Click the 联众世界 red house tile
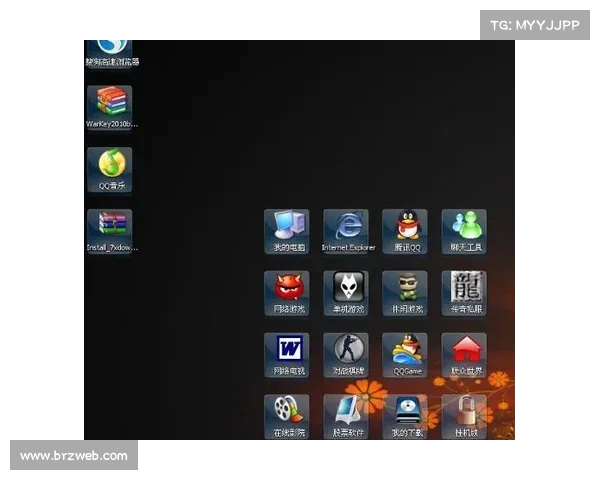 [465, 355]
